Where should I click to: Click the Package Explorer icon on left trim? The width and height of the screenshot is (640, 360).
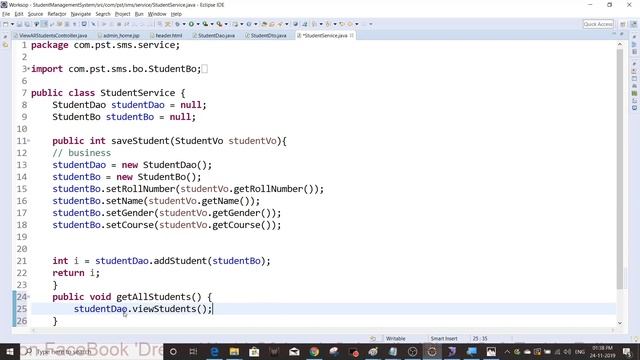[5, 45]
